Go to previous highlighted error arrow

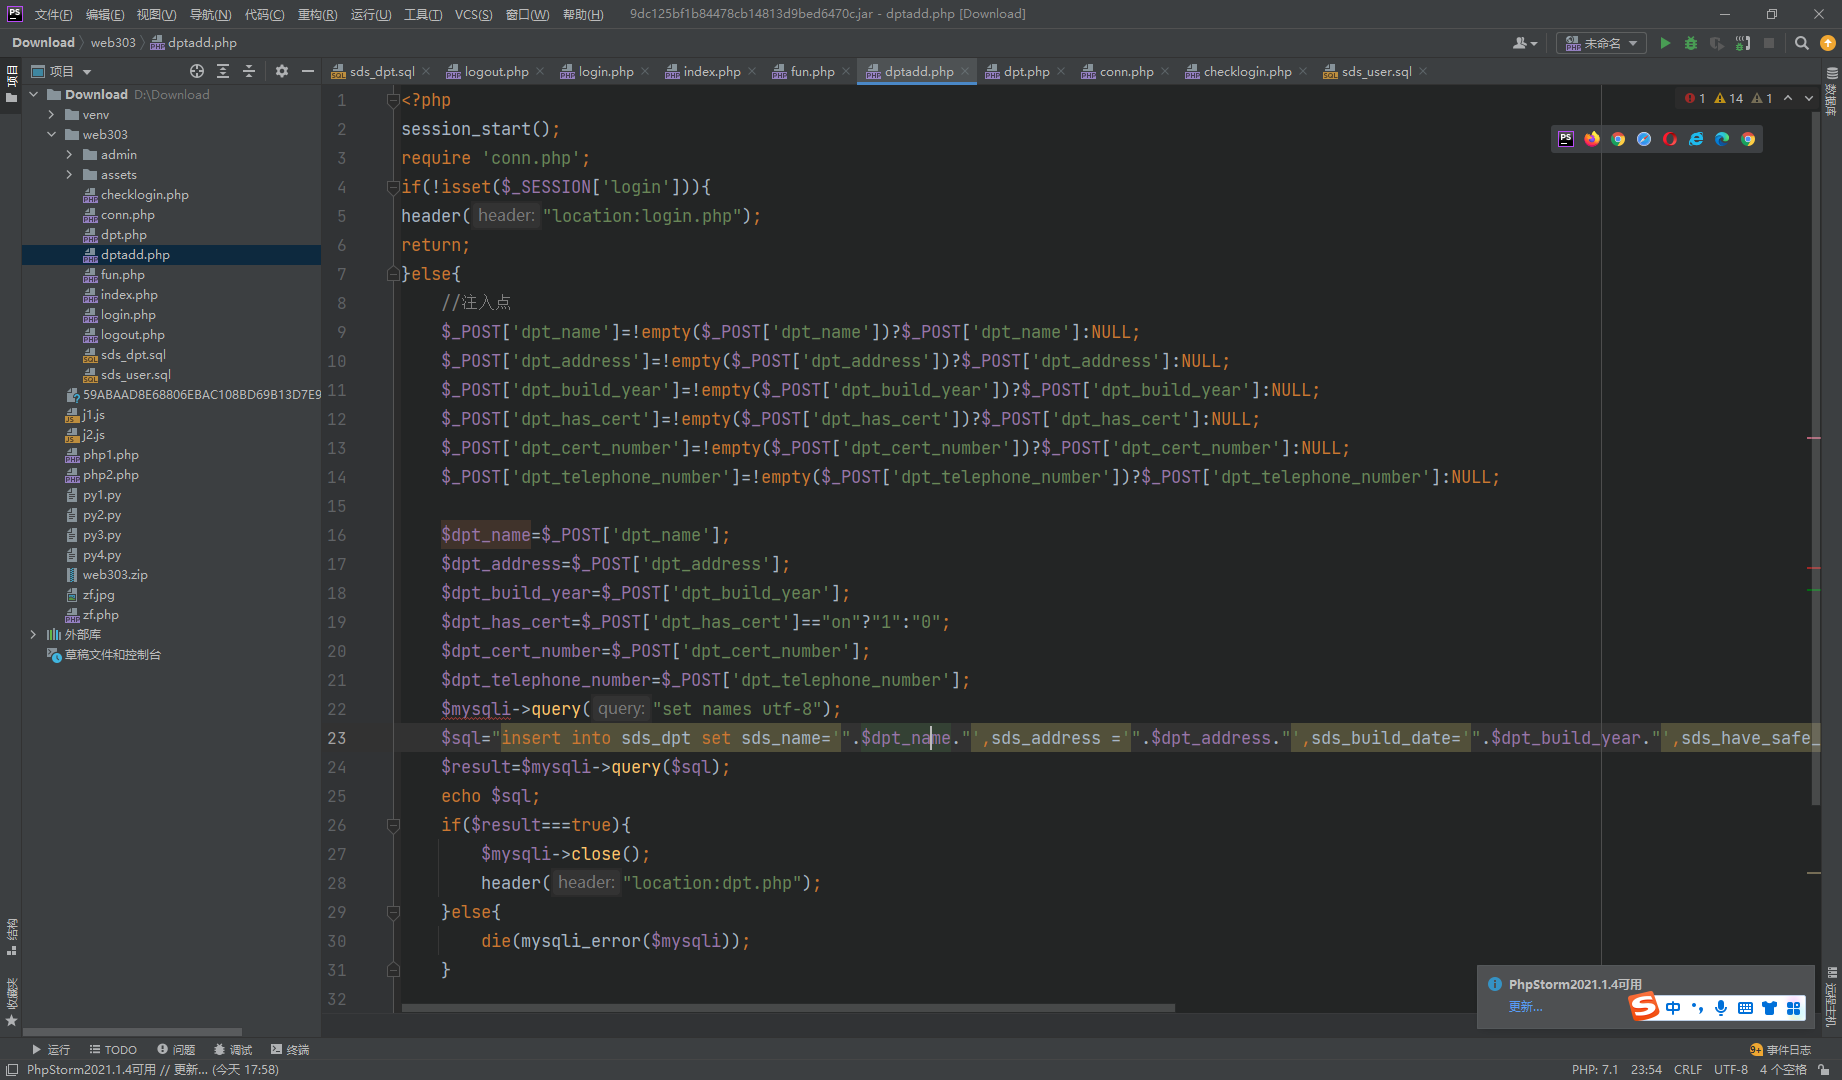(x=1788, y=98)
